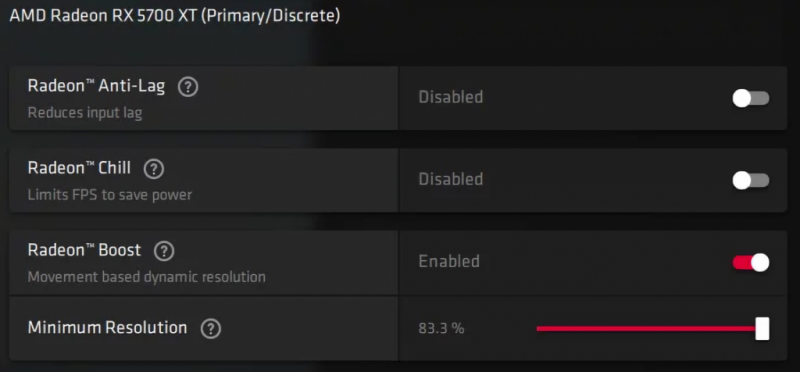
Task: Click the Minimum Resolution label text
Action: (107, 327)
